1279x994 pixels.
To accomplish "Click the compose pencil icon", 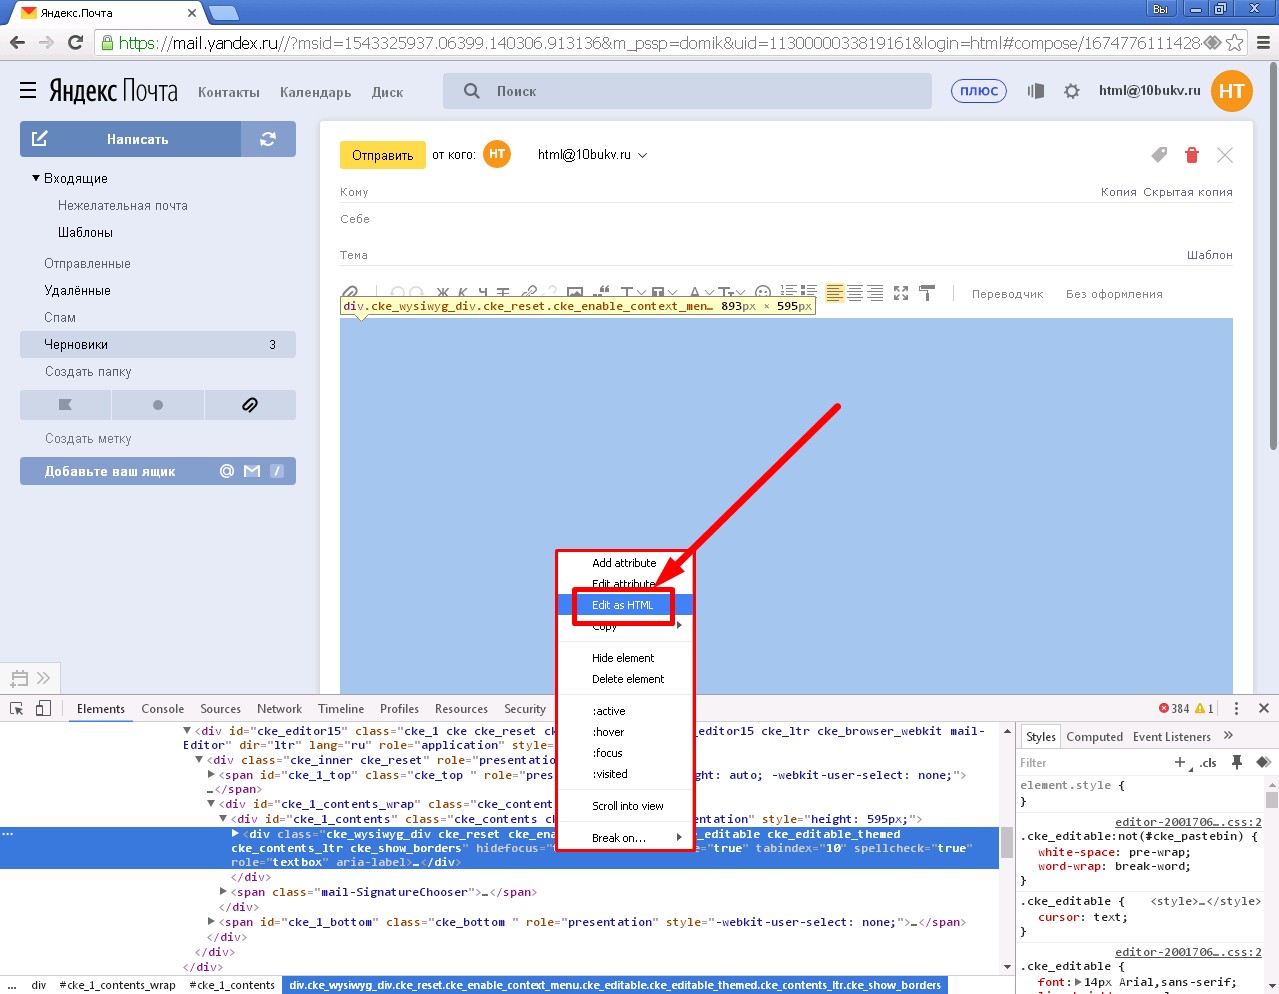I will point(40,139).
